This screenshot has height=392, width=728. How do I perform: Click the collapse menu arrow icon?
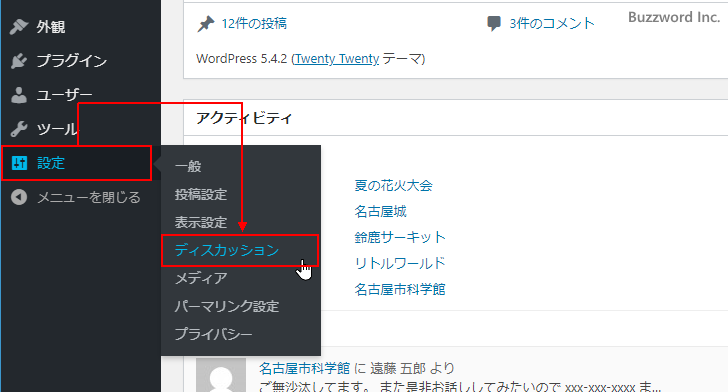click(x=19, y=197)
